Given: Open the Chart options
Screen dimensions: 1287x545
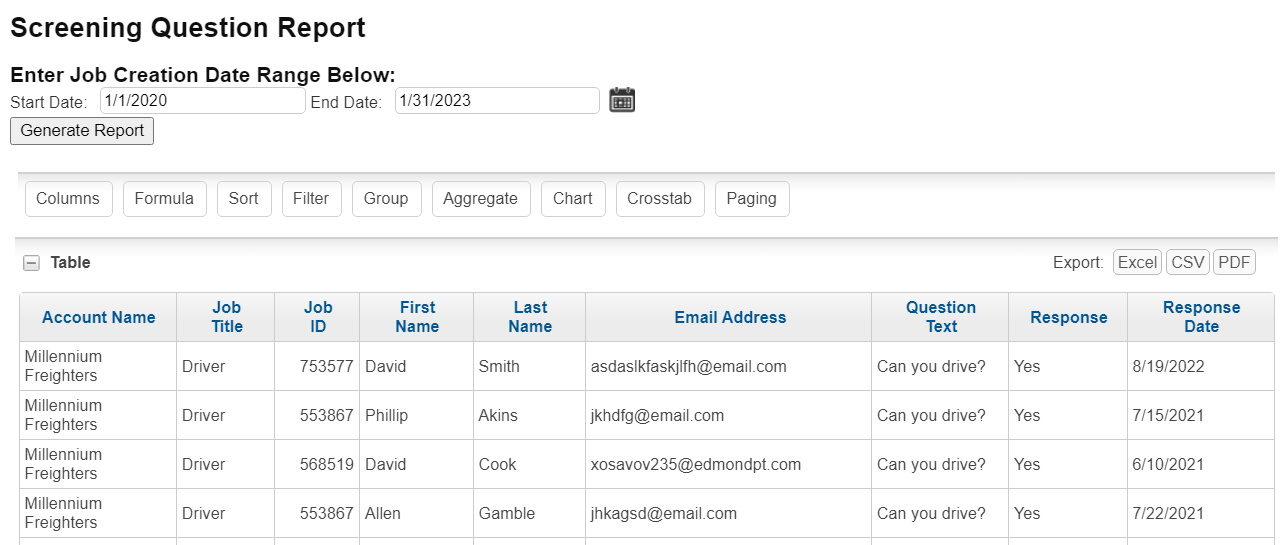Looking at the screenshot, I should click(x=572, y=199).
